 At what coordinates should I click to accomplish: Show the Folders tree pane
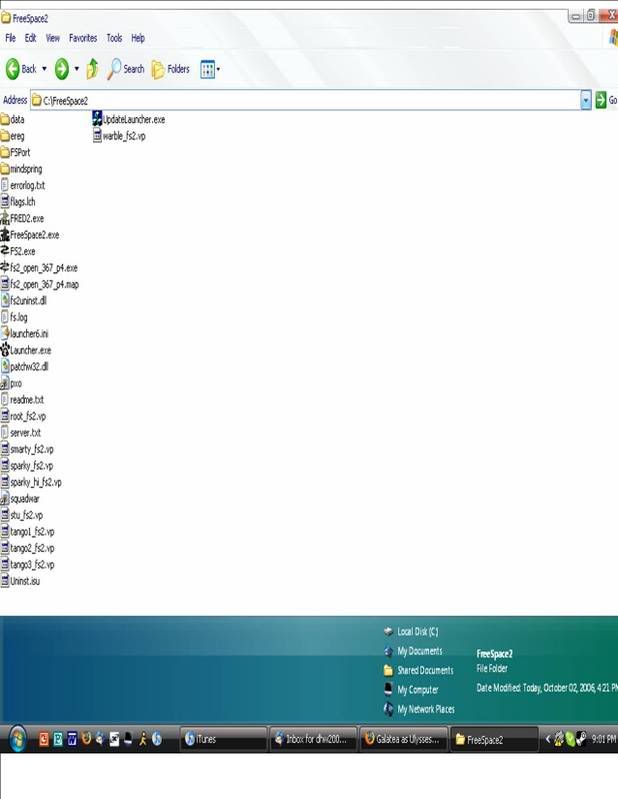click(x=171, y=69)
